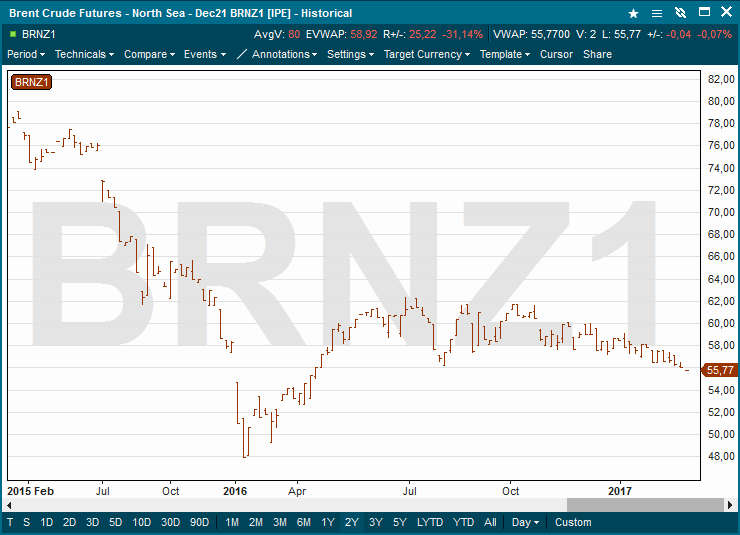The height and width of the screenshot is (535, 740).
Task: Open the Custom range option
Action: coord(573,522)
